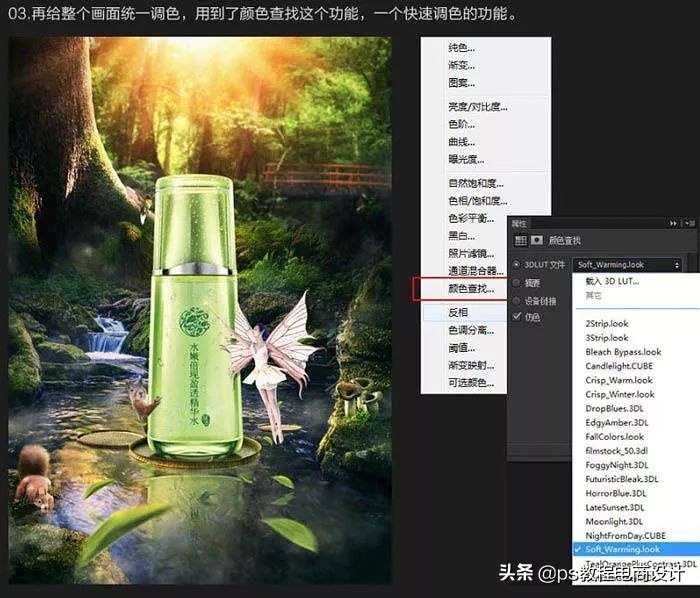Image resolution: width=700 pixels, height=598 pixels.
Task: Open the Properties panel flyout menu
Action: click(690, 223)
